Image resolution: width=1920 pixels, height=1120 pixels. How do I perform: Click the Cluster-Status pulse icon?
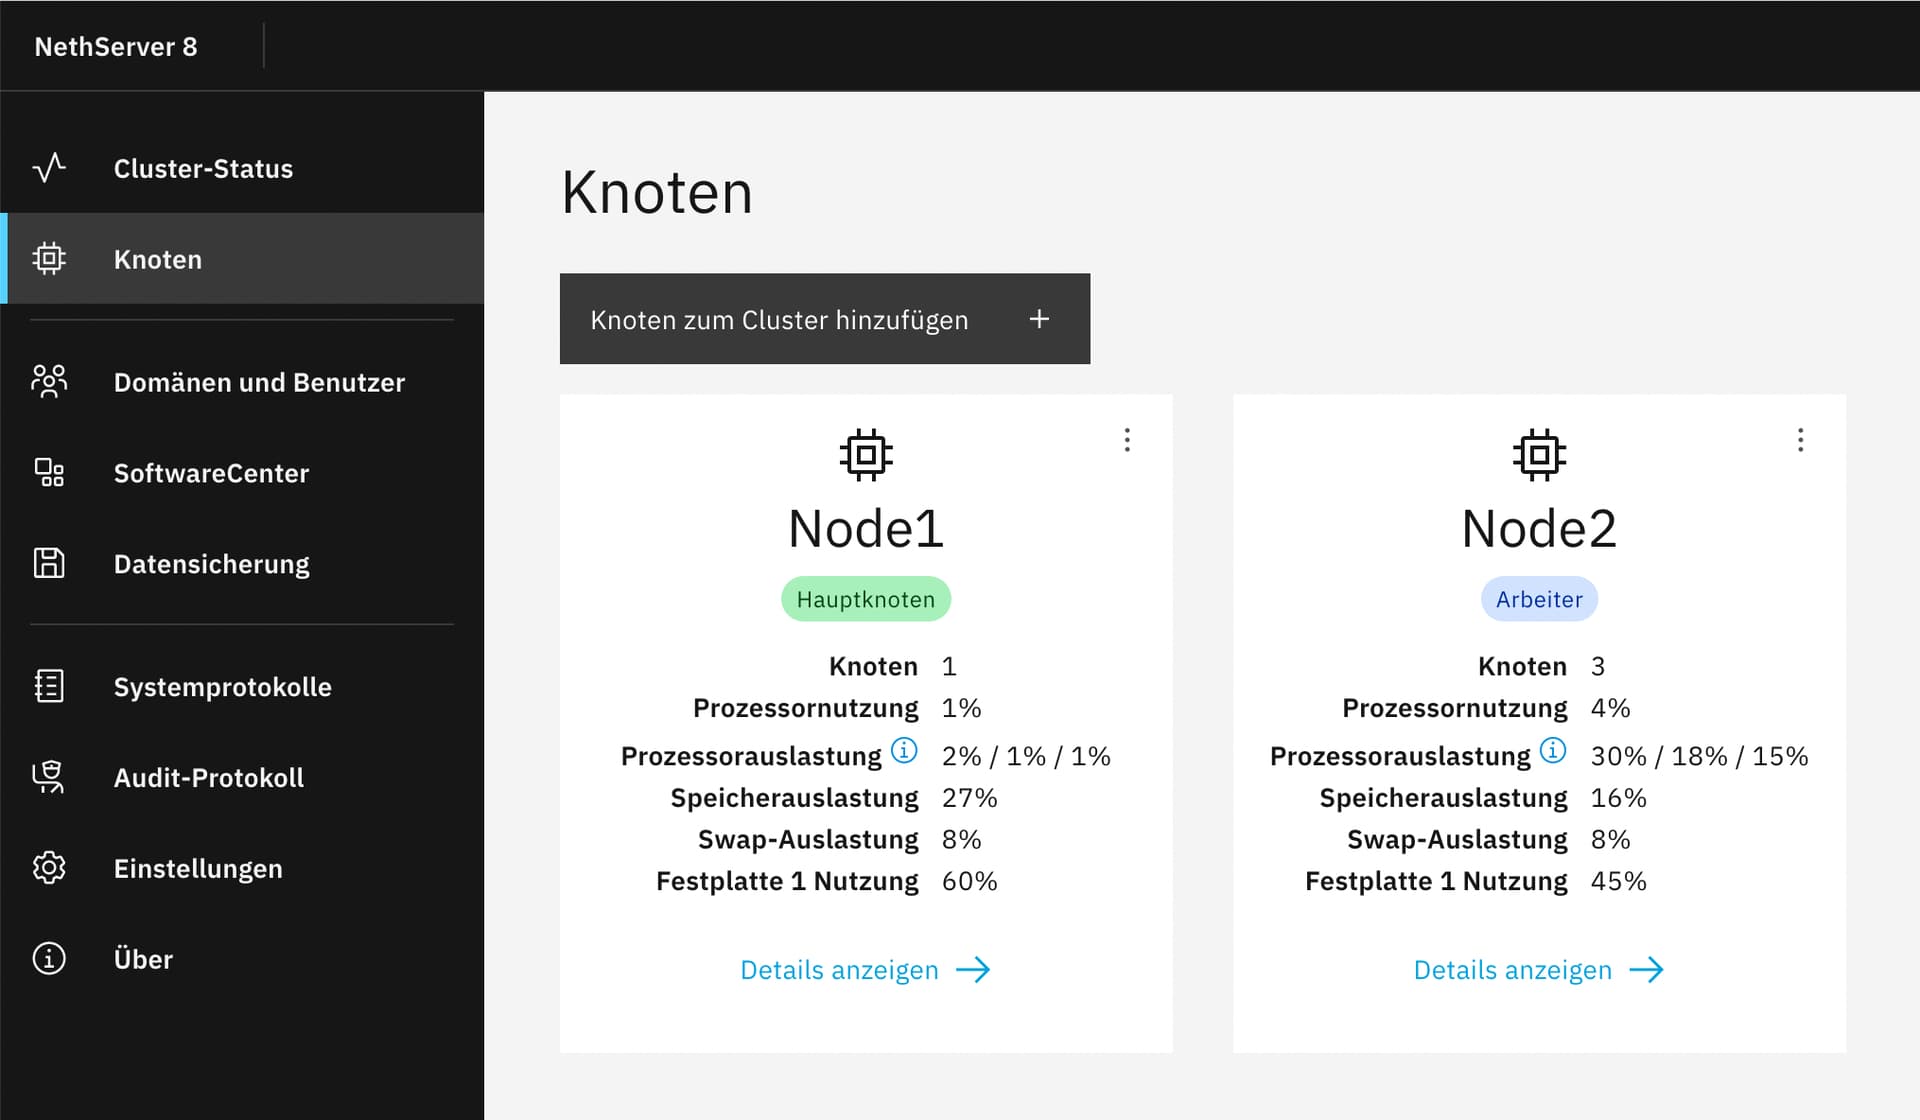click(x=49, y=168)
